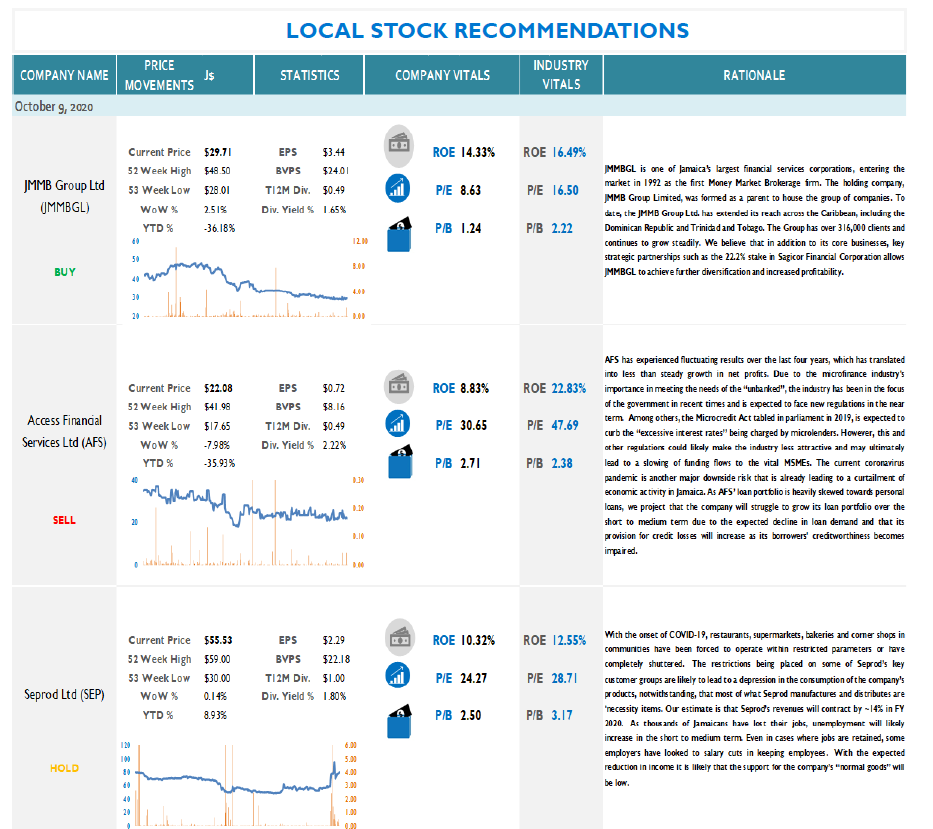This screenshot has width=933, height=829.
Task: Click JMMB current price $29.71
Action: (217, 152)
